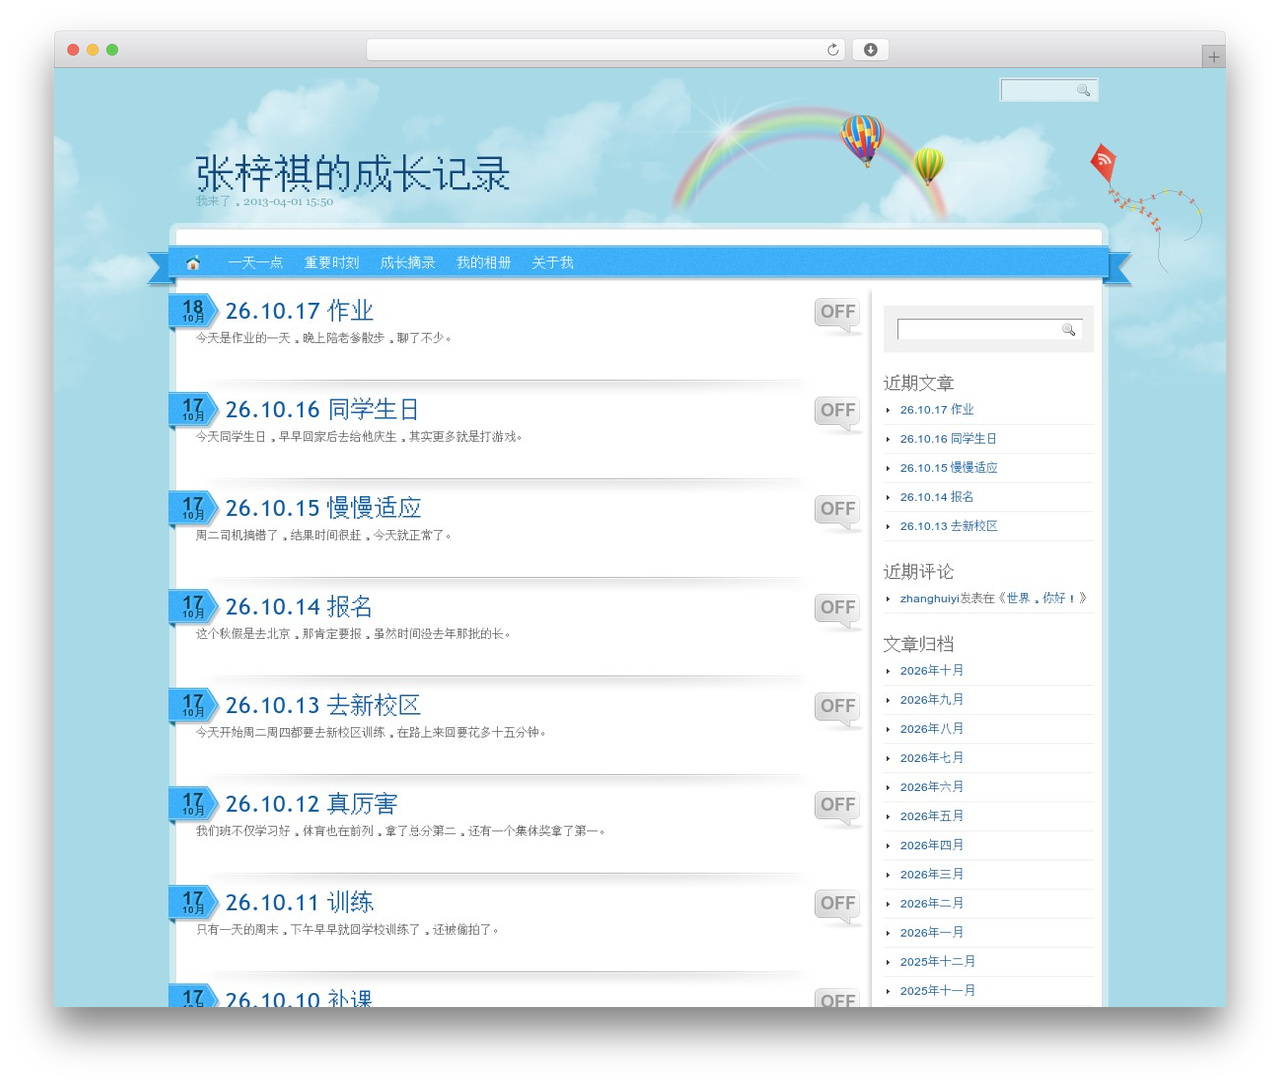
Task: Click the blog title 张梓祺的成长记录
Action: click(352, 174)
